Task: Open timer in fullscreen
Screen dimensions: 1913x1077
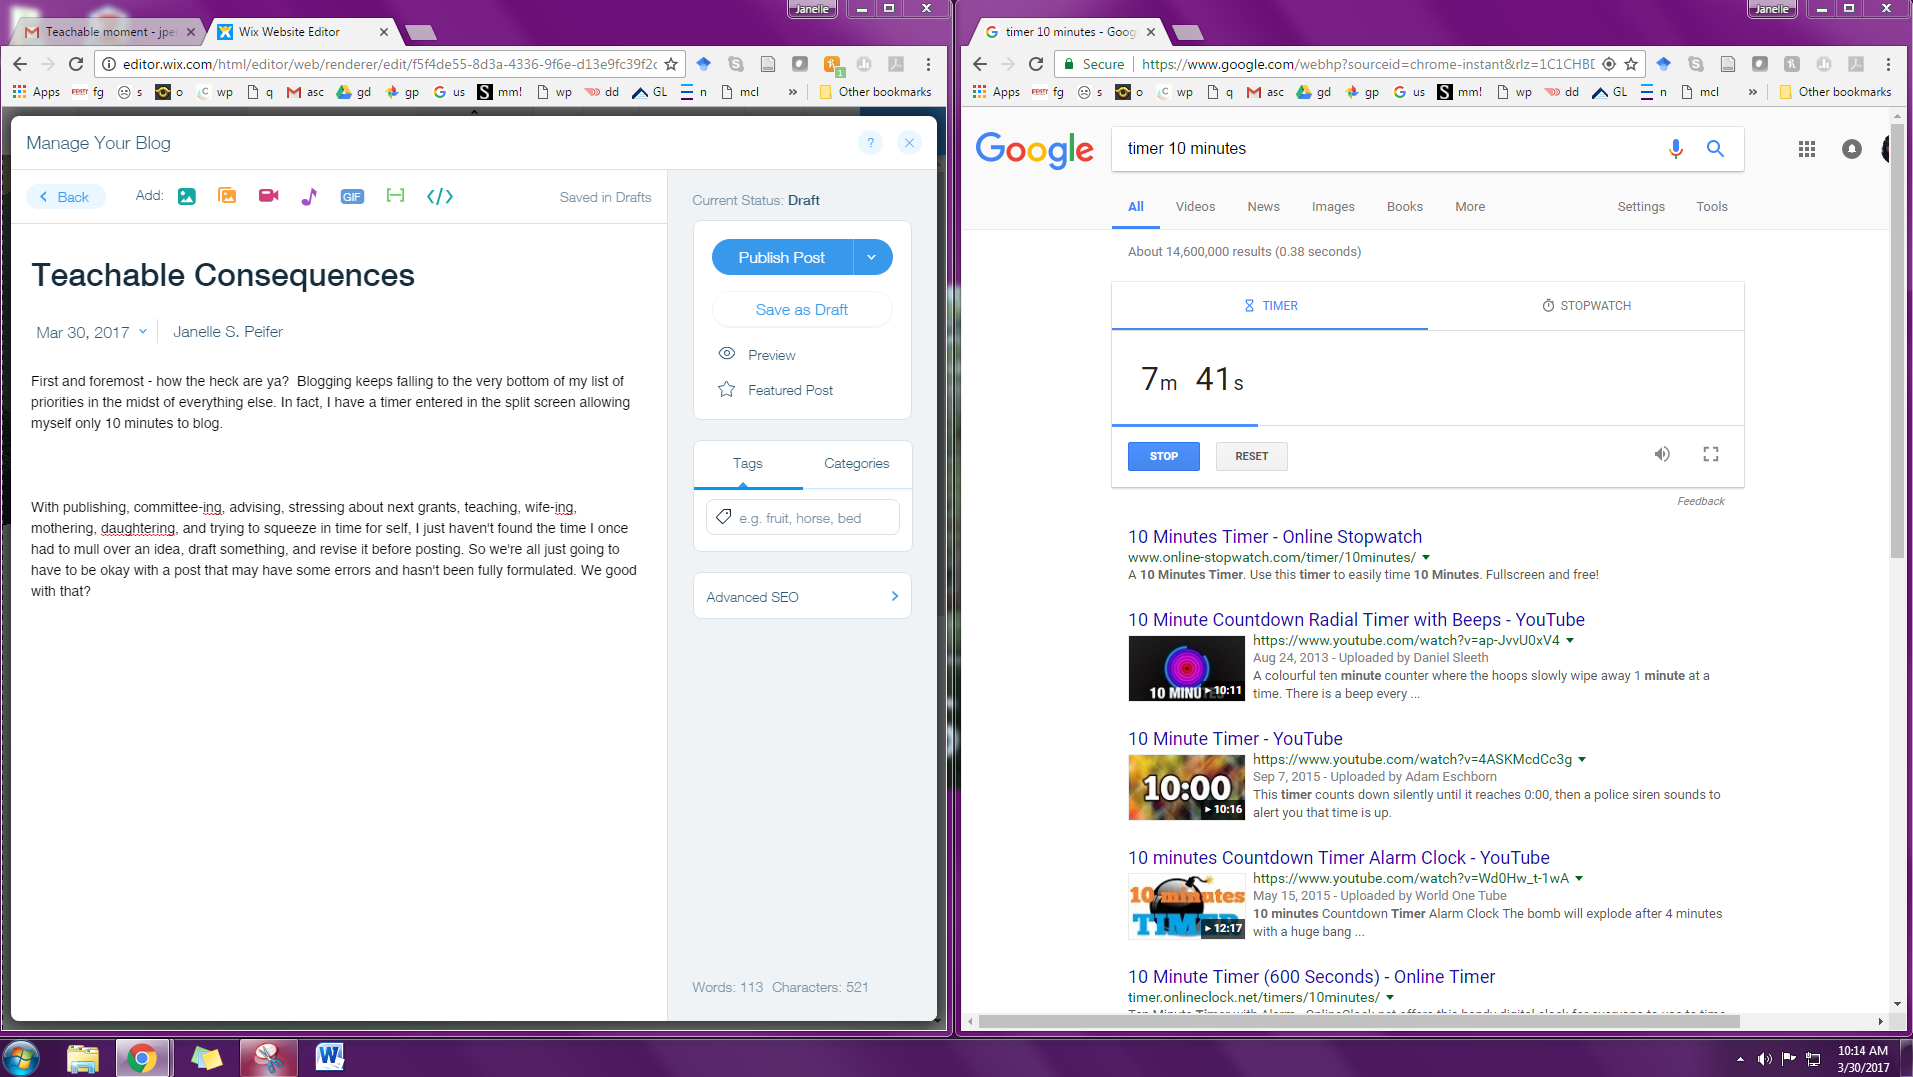Action: click(1711, 454)
